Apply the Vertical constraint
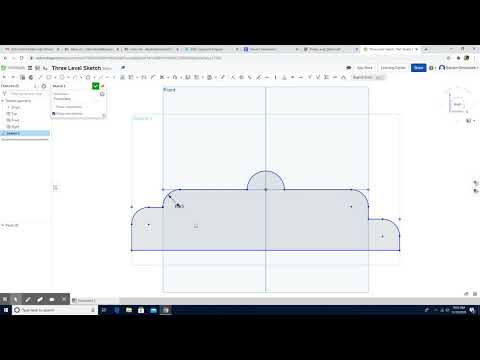Viewport: 480px width, 360px height. pos(276,77)
